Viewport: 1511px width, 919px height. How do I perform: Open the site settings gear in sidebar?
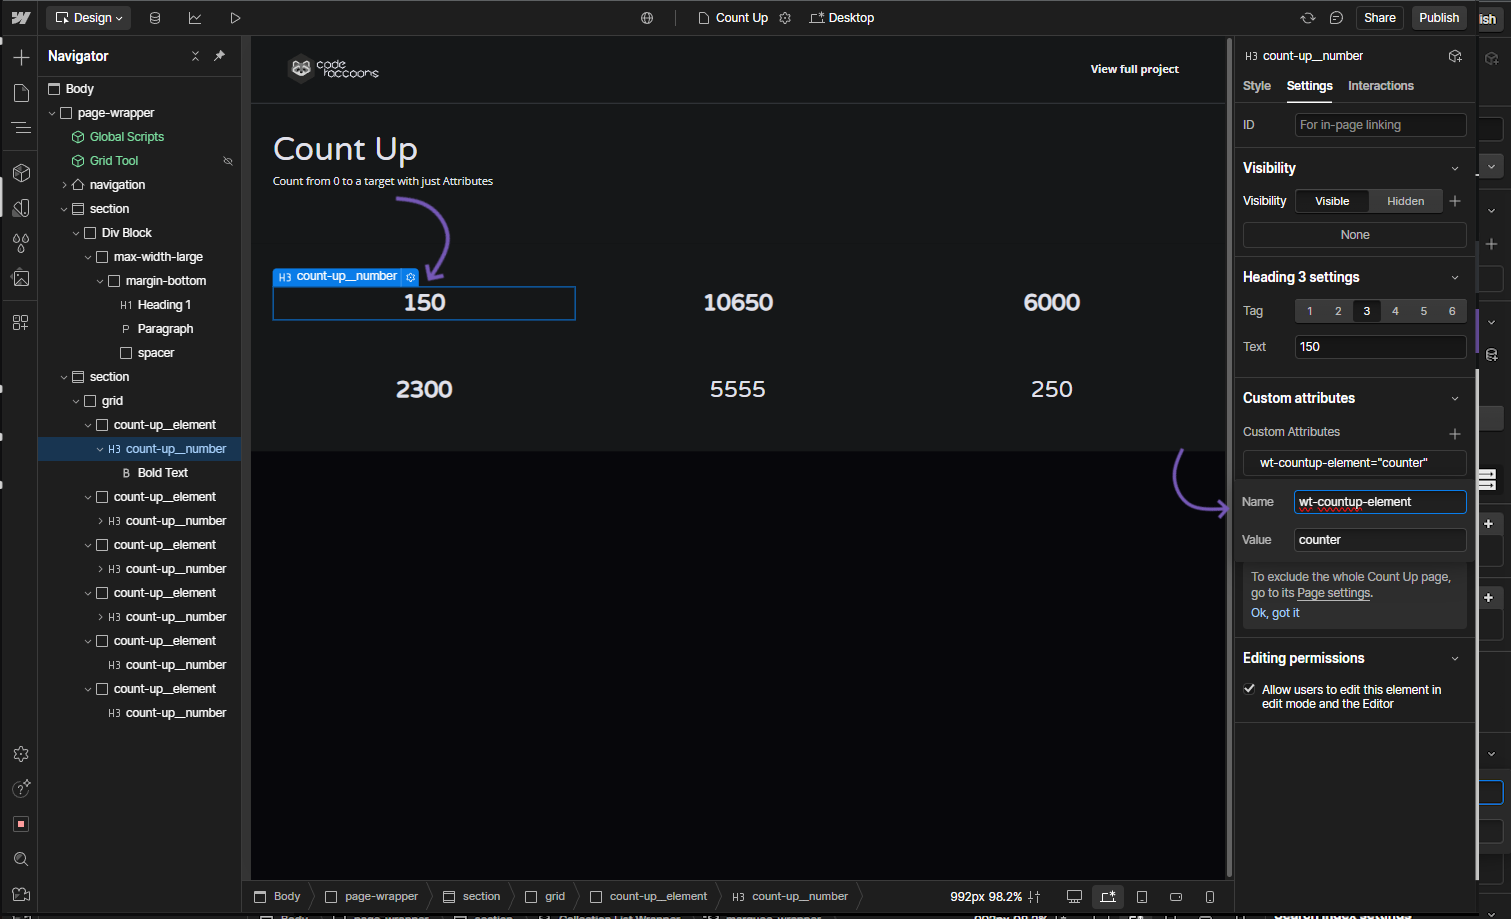[21, 754]
